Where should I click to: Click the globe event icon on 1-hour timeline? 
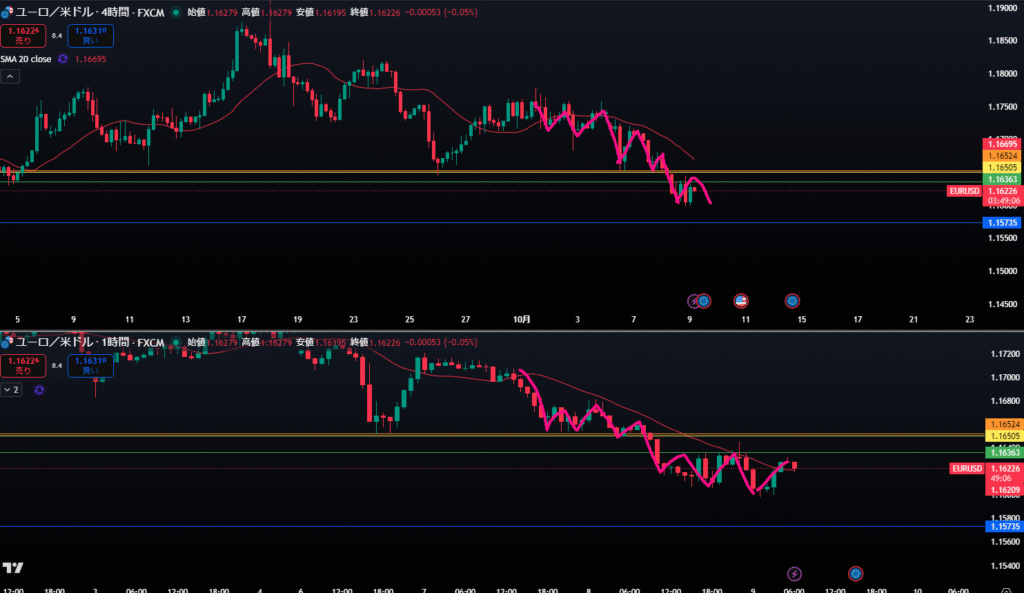pos(855,573)
